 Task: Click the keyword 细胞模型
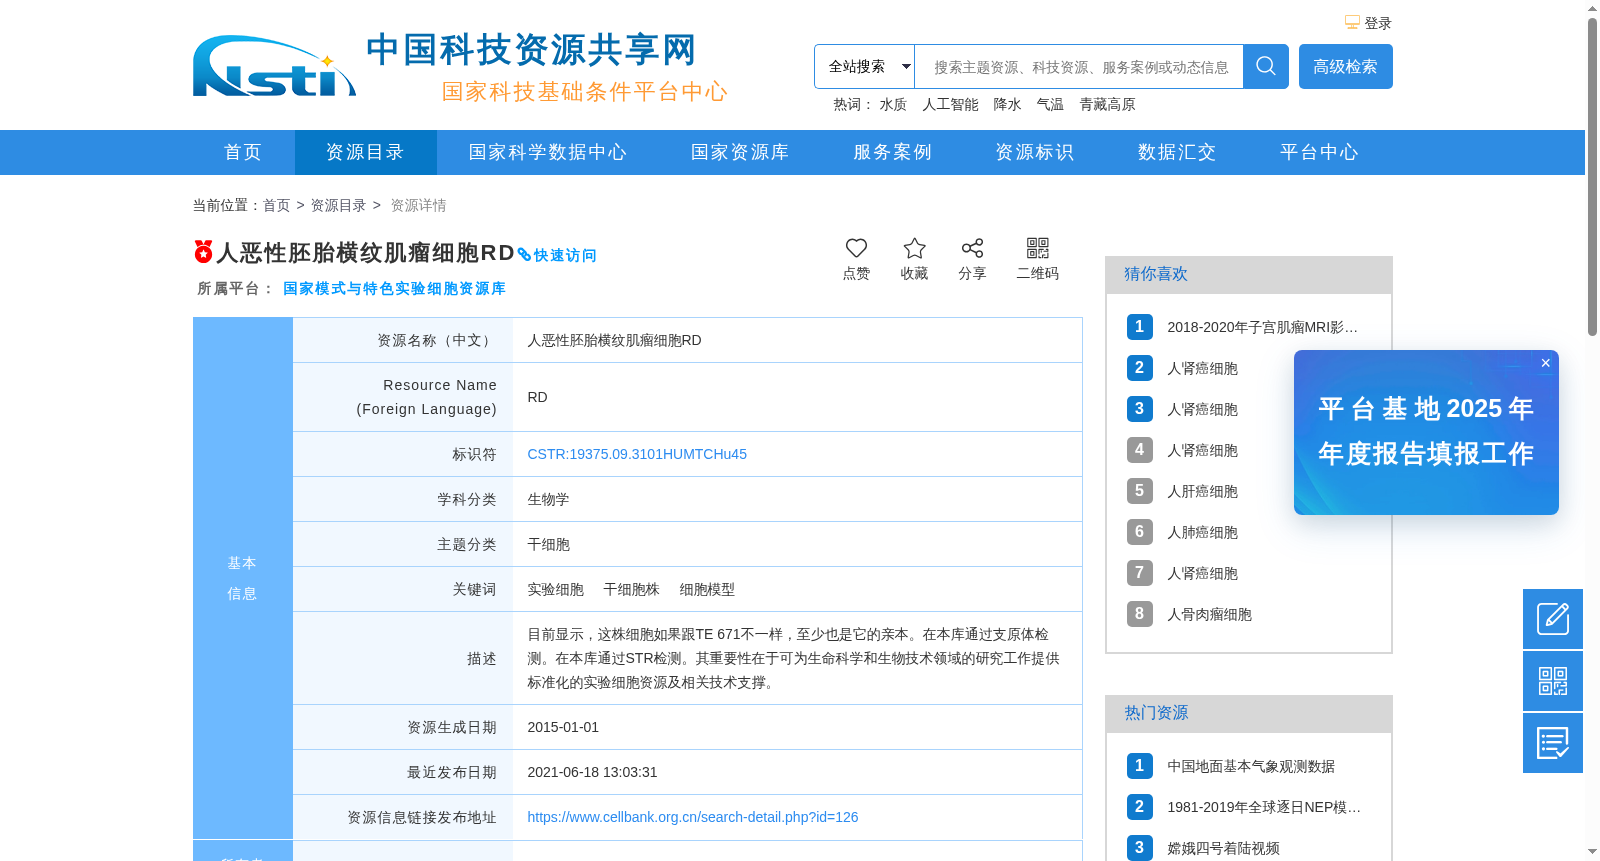[707, 589]
